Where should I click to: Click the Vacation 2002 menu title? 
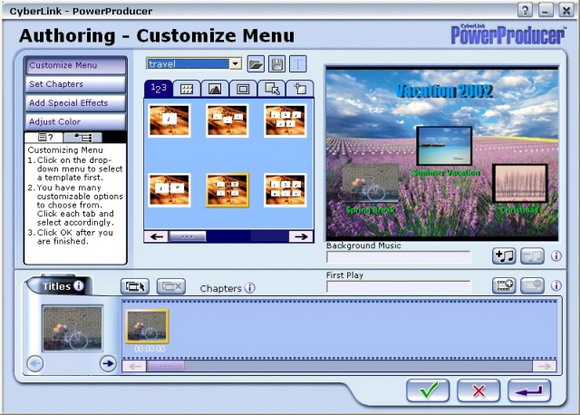point(444,91)
